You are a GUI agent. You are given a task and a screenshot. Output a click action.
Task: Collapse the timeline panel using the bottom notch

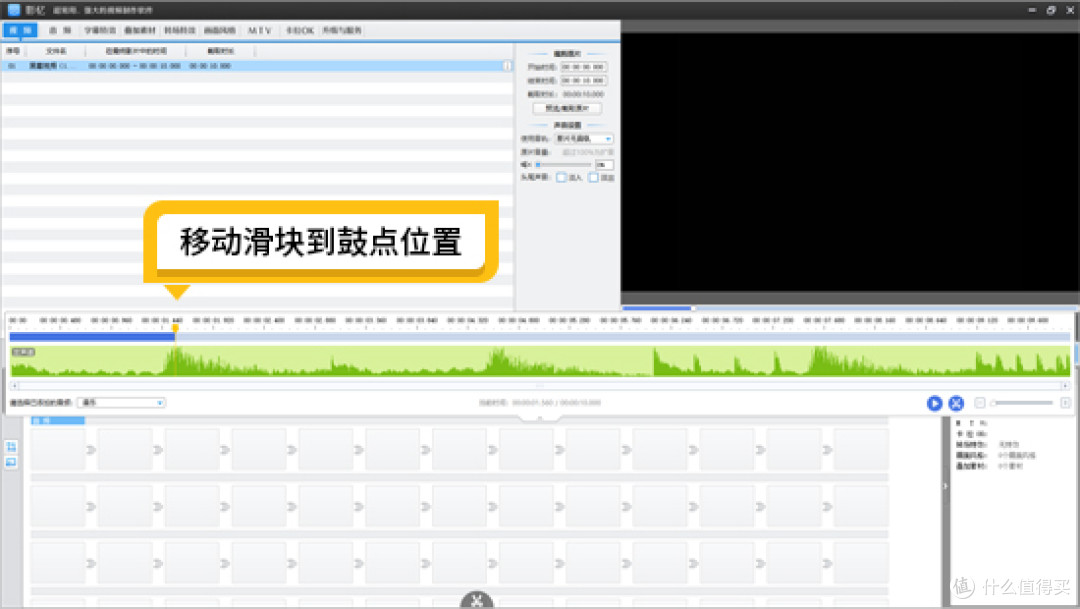click(540, 418)
